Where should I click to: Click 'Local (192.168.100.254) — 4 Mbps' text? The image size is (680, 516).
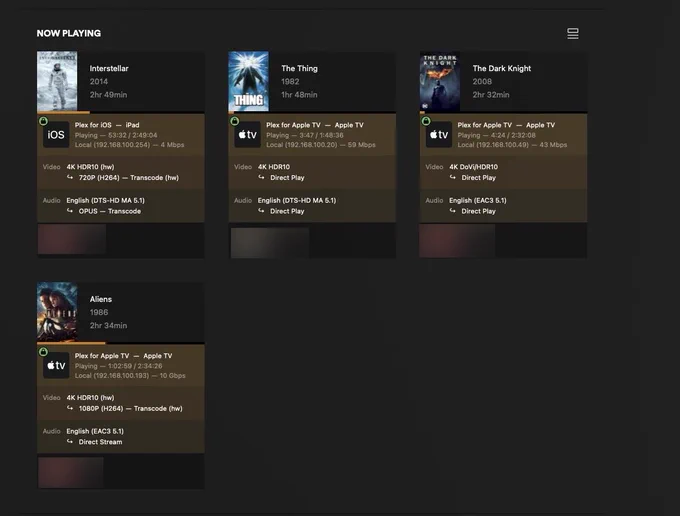pos(129,145)
